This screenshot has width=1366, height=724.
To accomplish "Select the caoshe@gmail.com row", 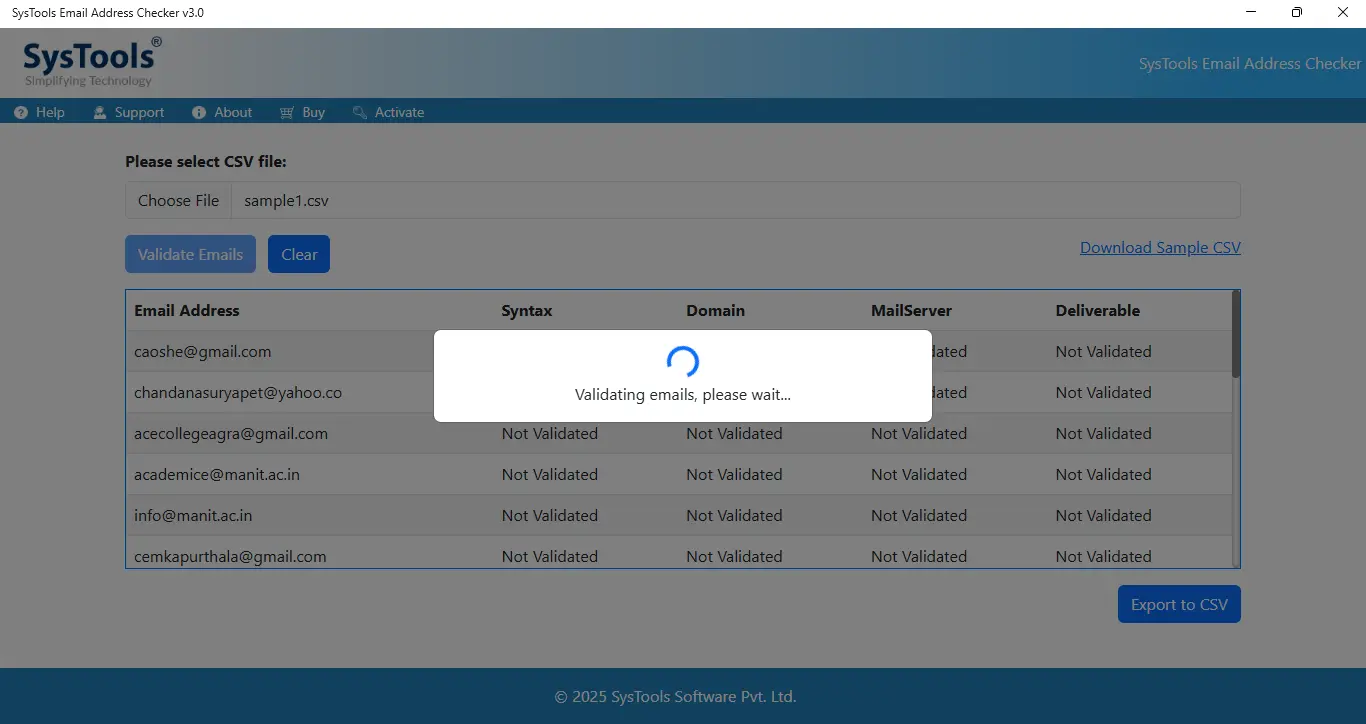I will point(679,352).
